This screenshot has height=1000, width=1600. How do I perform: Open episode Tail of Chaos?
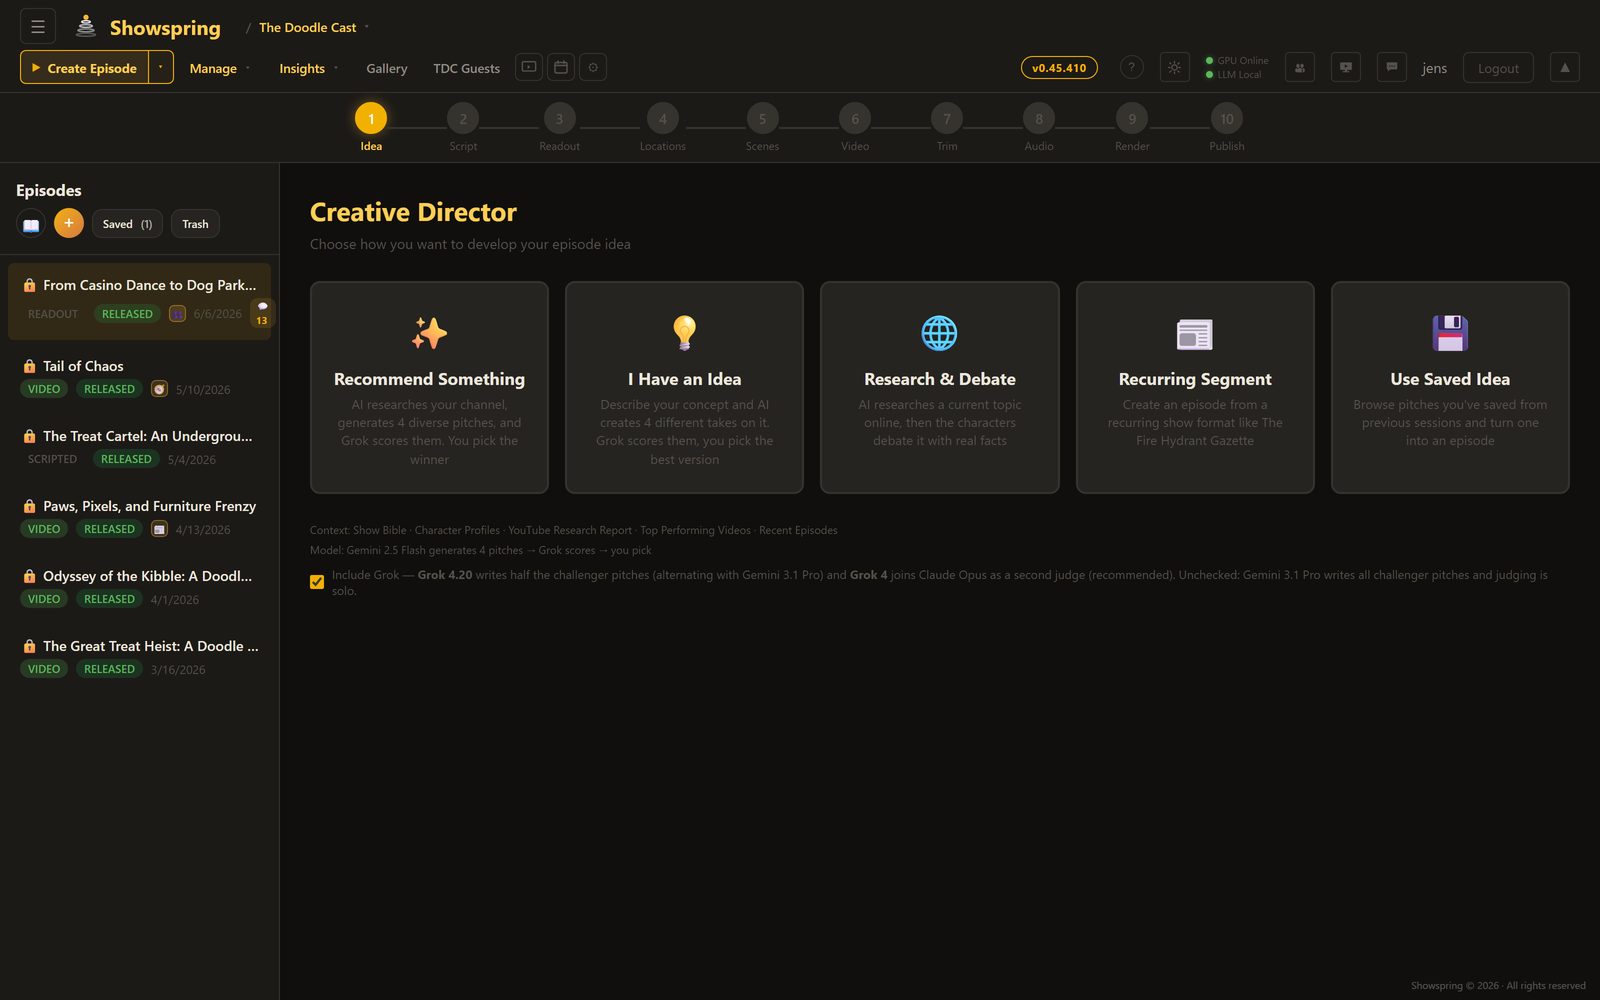click(x=139, y=377)
